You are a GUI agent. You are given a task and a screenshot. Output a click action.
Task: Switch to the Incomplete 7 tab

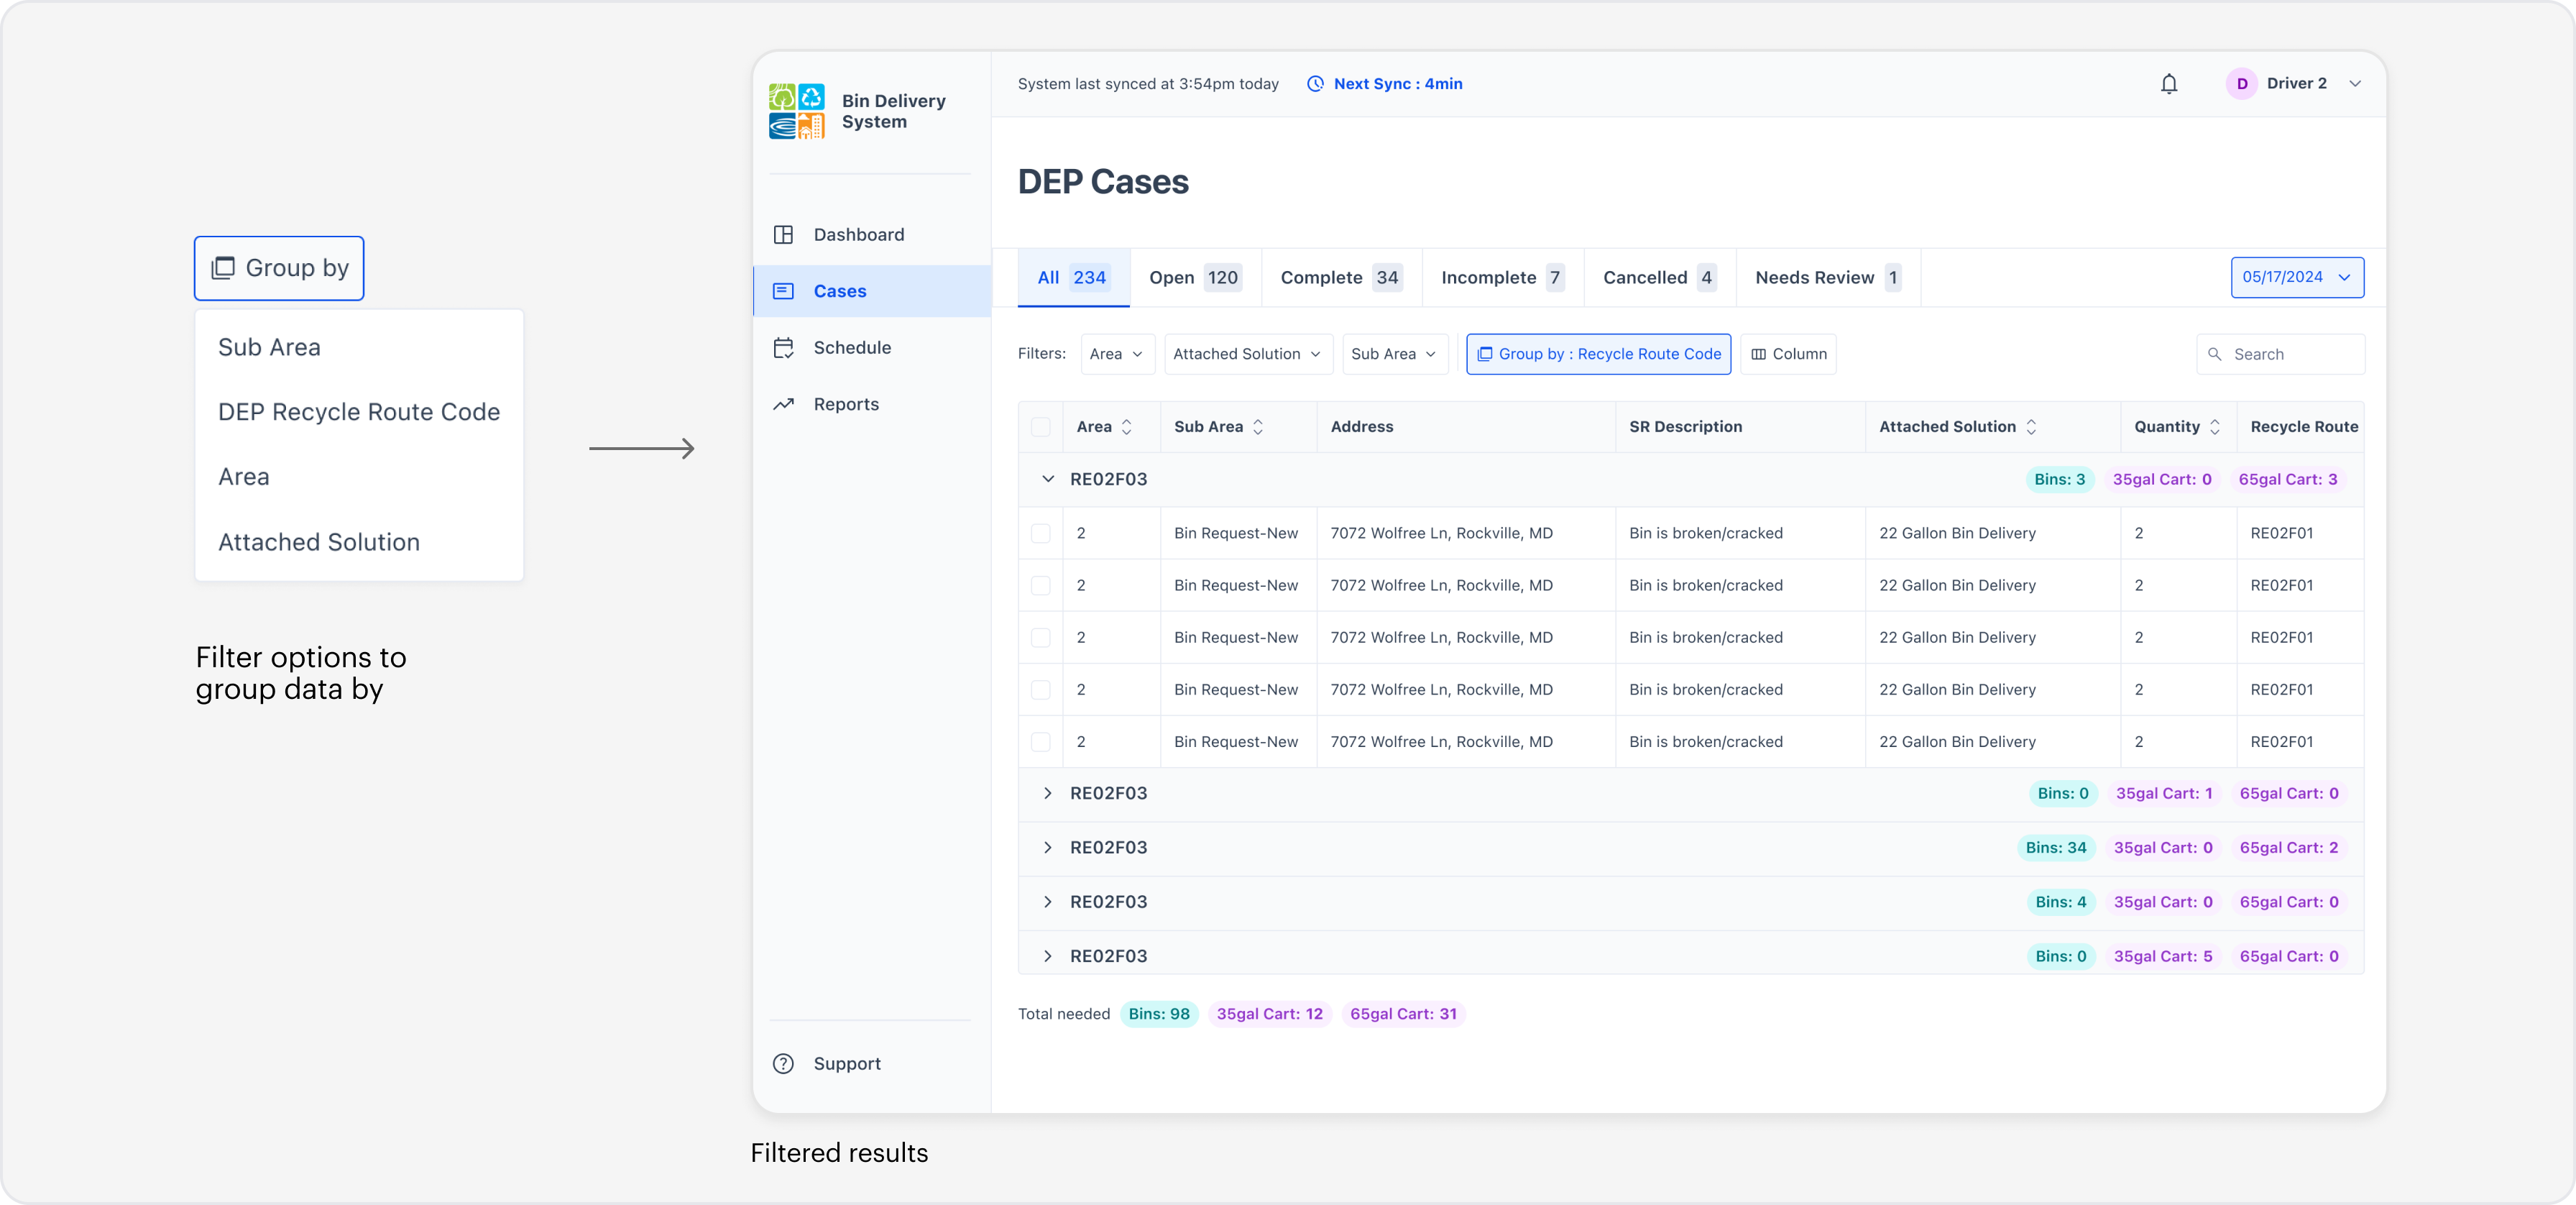[1502, 277]
